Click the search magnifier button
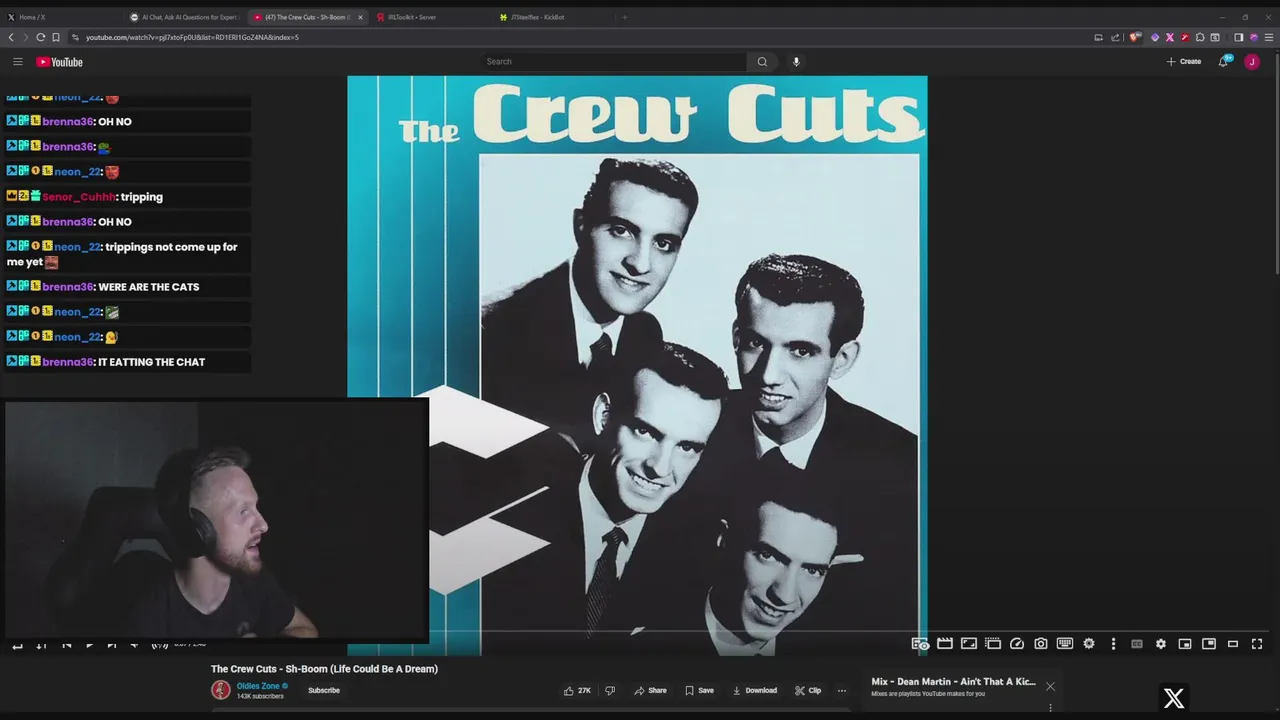This screenshot has height=720, width=1280. click(762, 62)
